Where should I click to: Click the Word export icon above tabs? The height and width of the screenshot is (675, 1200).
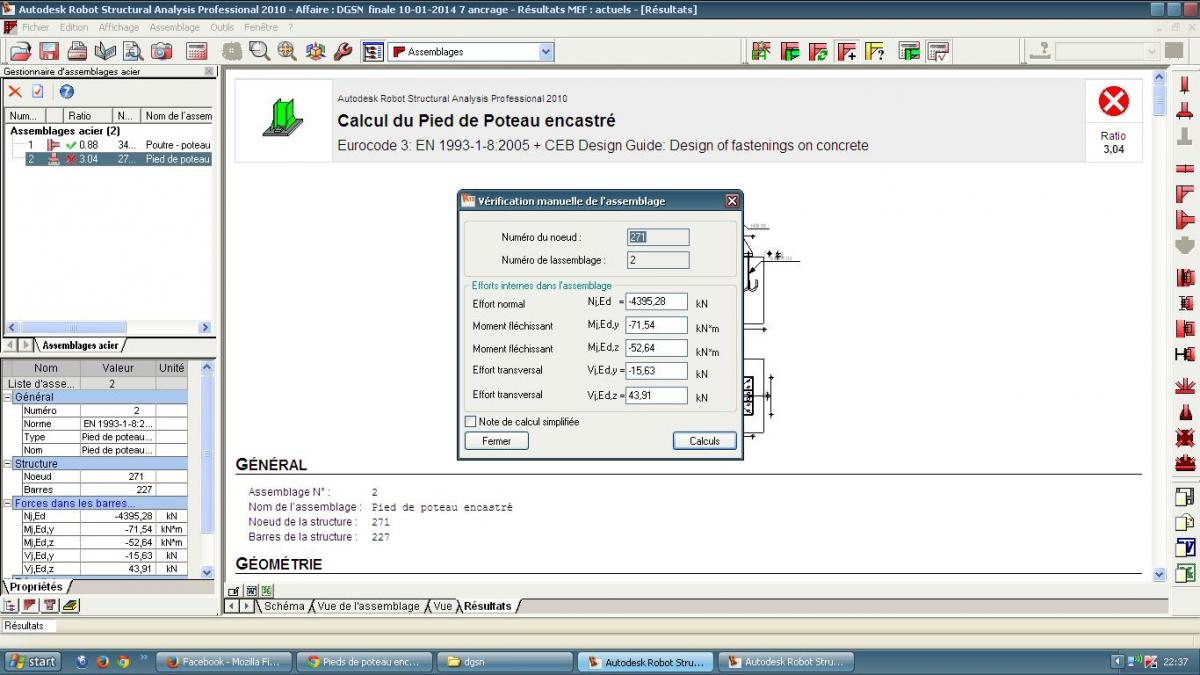click(x=251, y=591)
